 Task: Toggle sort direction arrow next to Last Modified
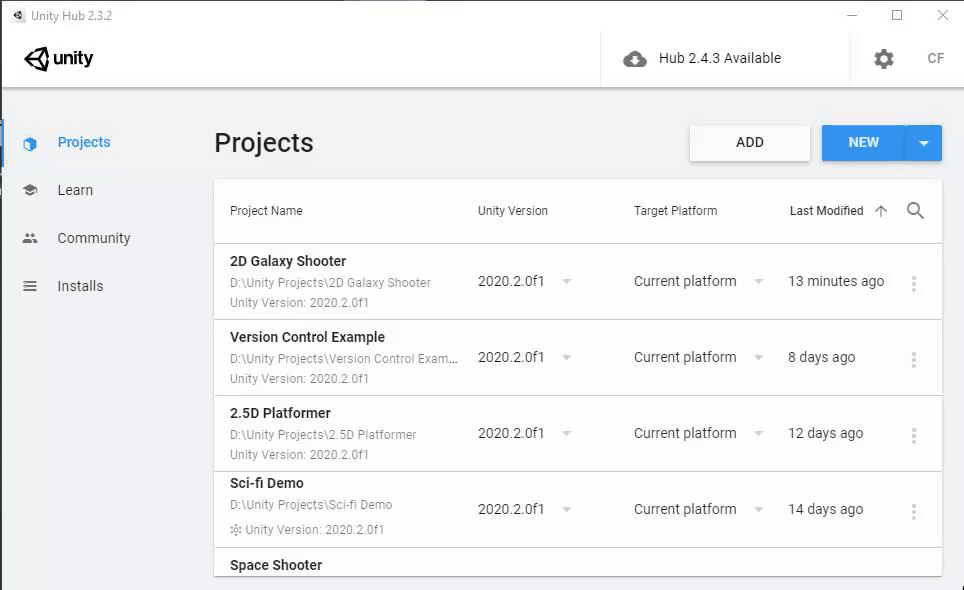[x=880, y=211]
